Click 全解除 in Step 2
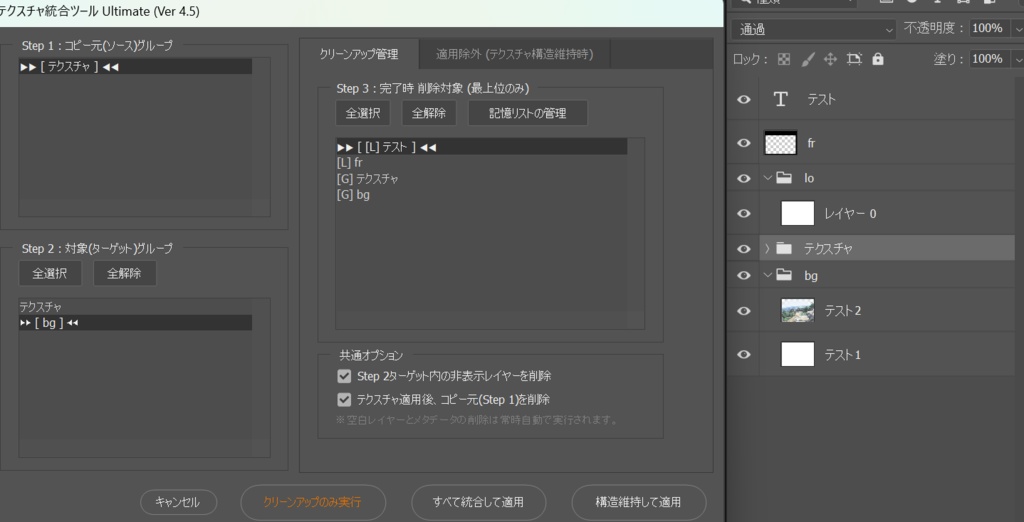This screenshot has width=1024, height=522. [x=125, y=273]
